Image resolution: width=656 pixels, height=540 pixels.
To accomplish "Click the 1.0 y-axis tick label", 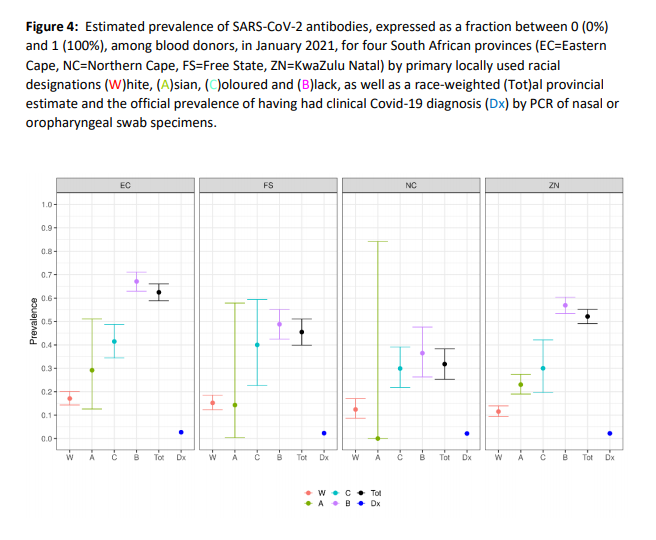I will [47, 205].
